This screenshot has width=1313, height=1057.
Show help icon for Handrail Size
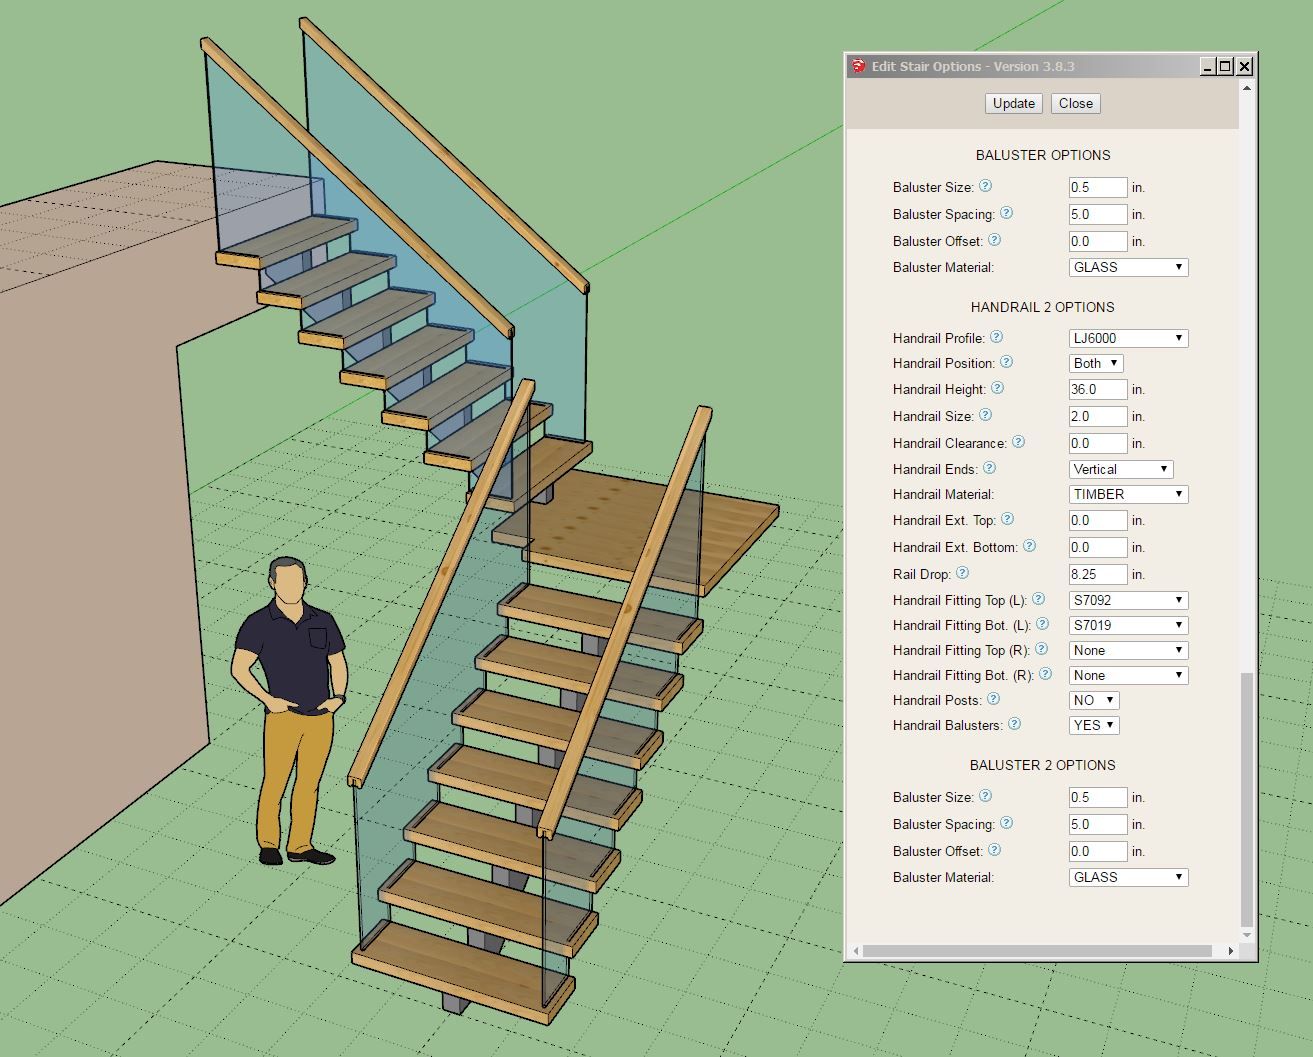pyautogui.click(x=985, y=415)
